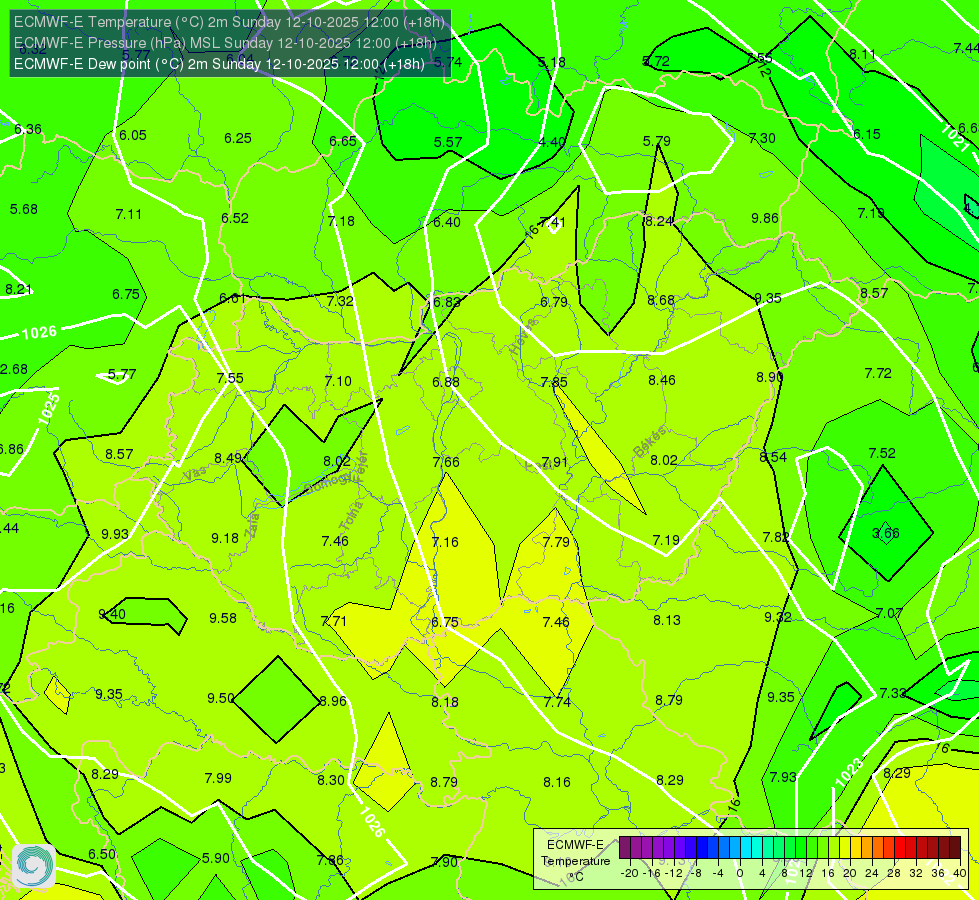Click the 4.40 temperature value
The height and width of the screenshot is (900, 979).
(x=552, y=142)
